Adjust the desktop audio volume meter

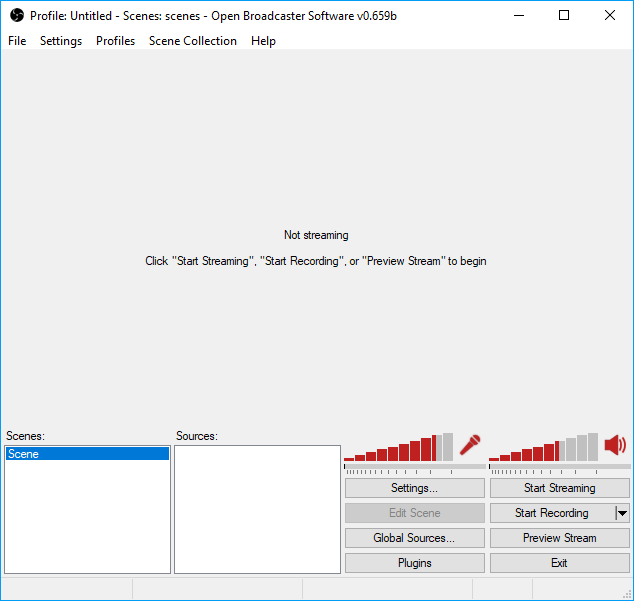pyautogui.click(x=543, y=447)
